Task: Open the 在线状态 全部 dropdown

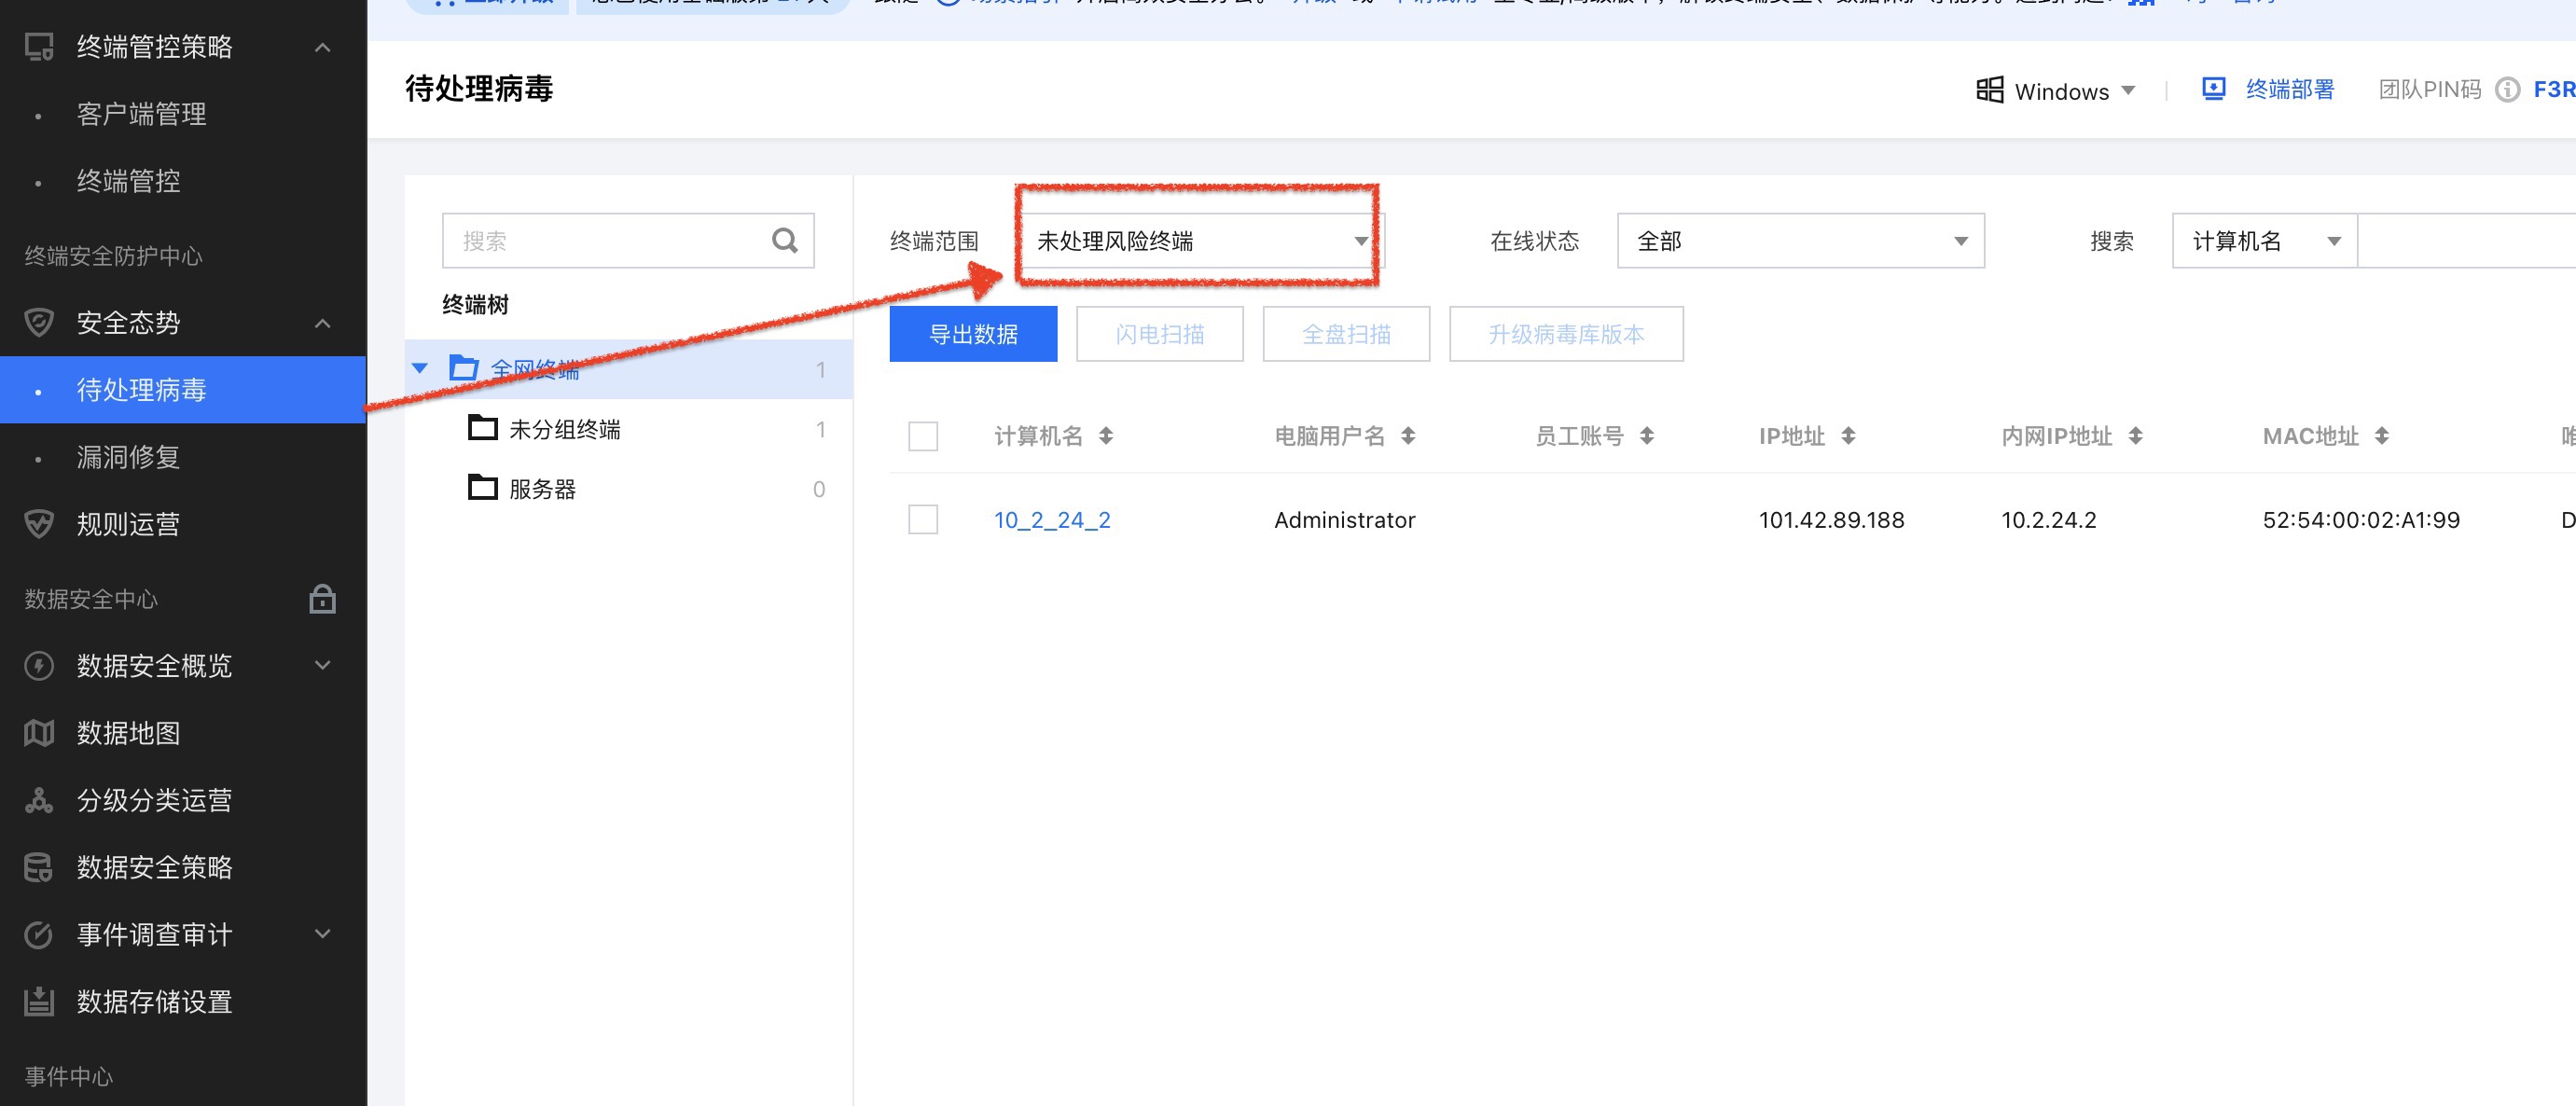Action: pyautogui.click(x=1799, y=241)
